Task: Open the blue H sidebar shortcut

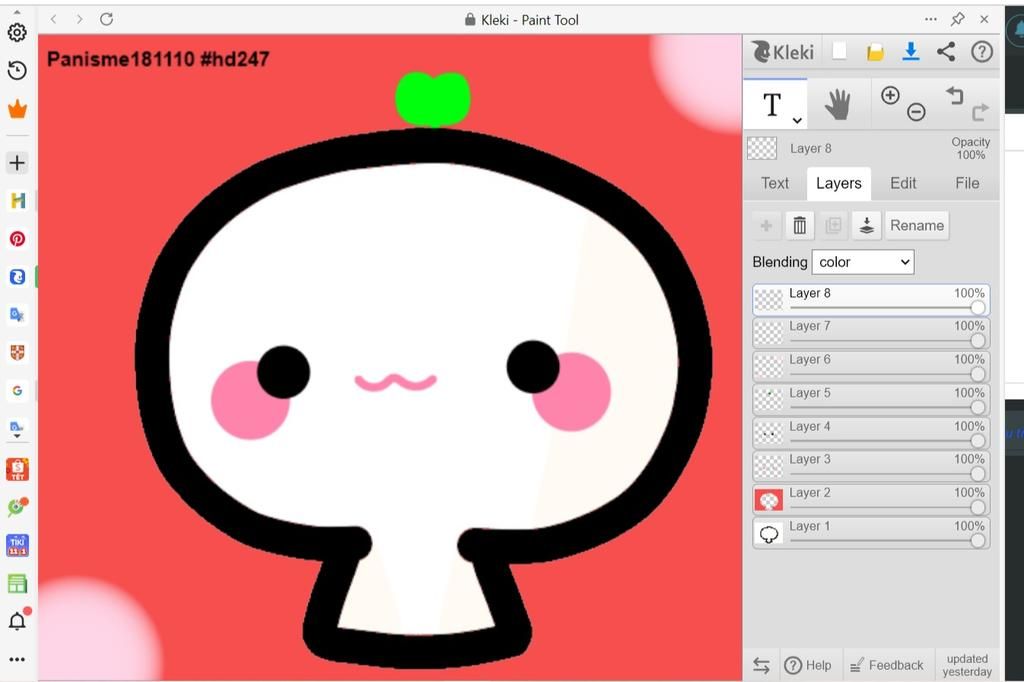Action: 17,201
